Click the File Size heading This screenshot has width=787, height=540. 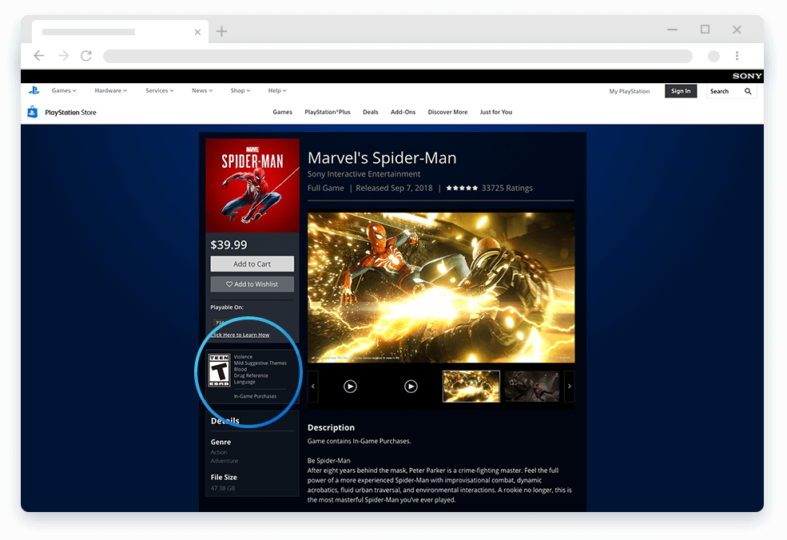(224, 477)
